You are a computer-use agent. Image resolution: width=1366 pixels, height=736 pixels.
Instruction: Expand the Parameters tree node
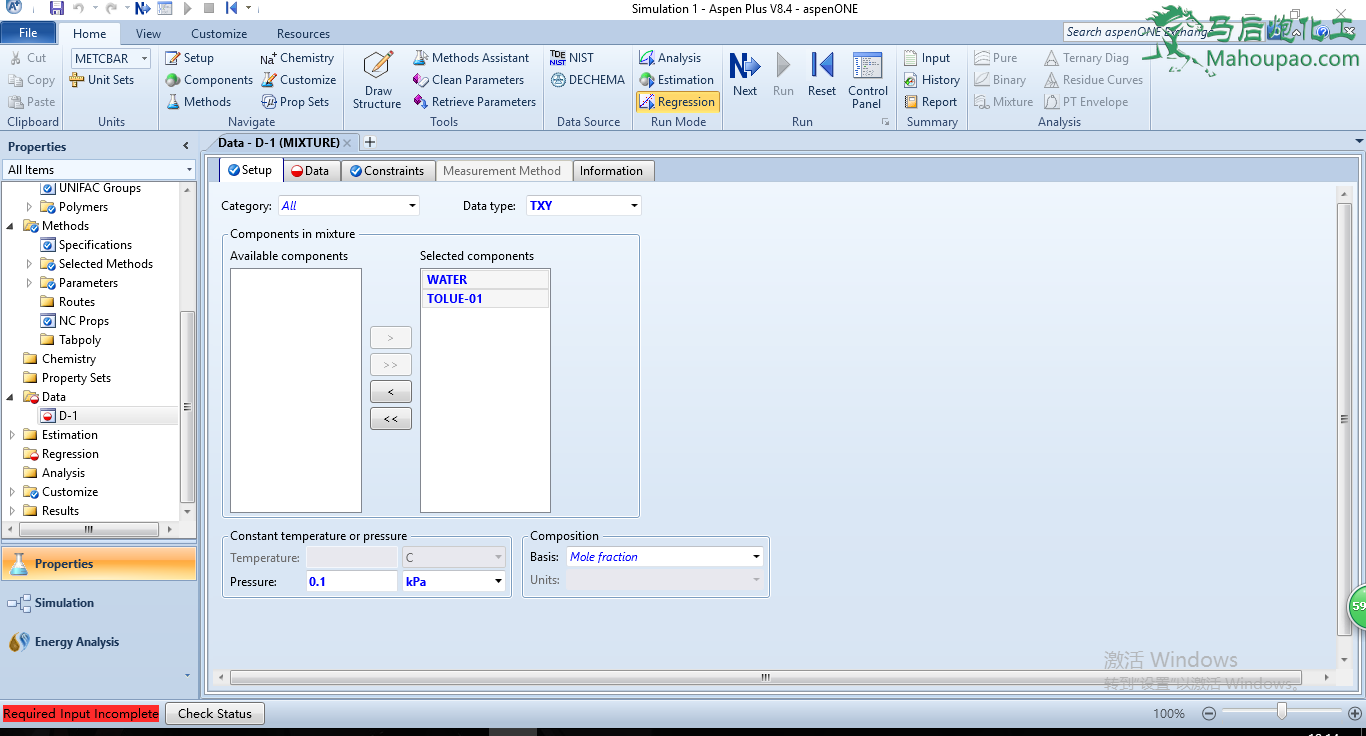[29, 283]
